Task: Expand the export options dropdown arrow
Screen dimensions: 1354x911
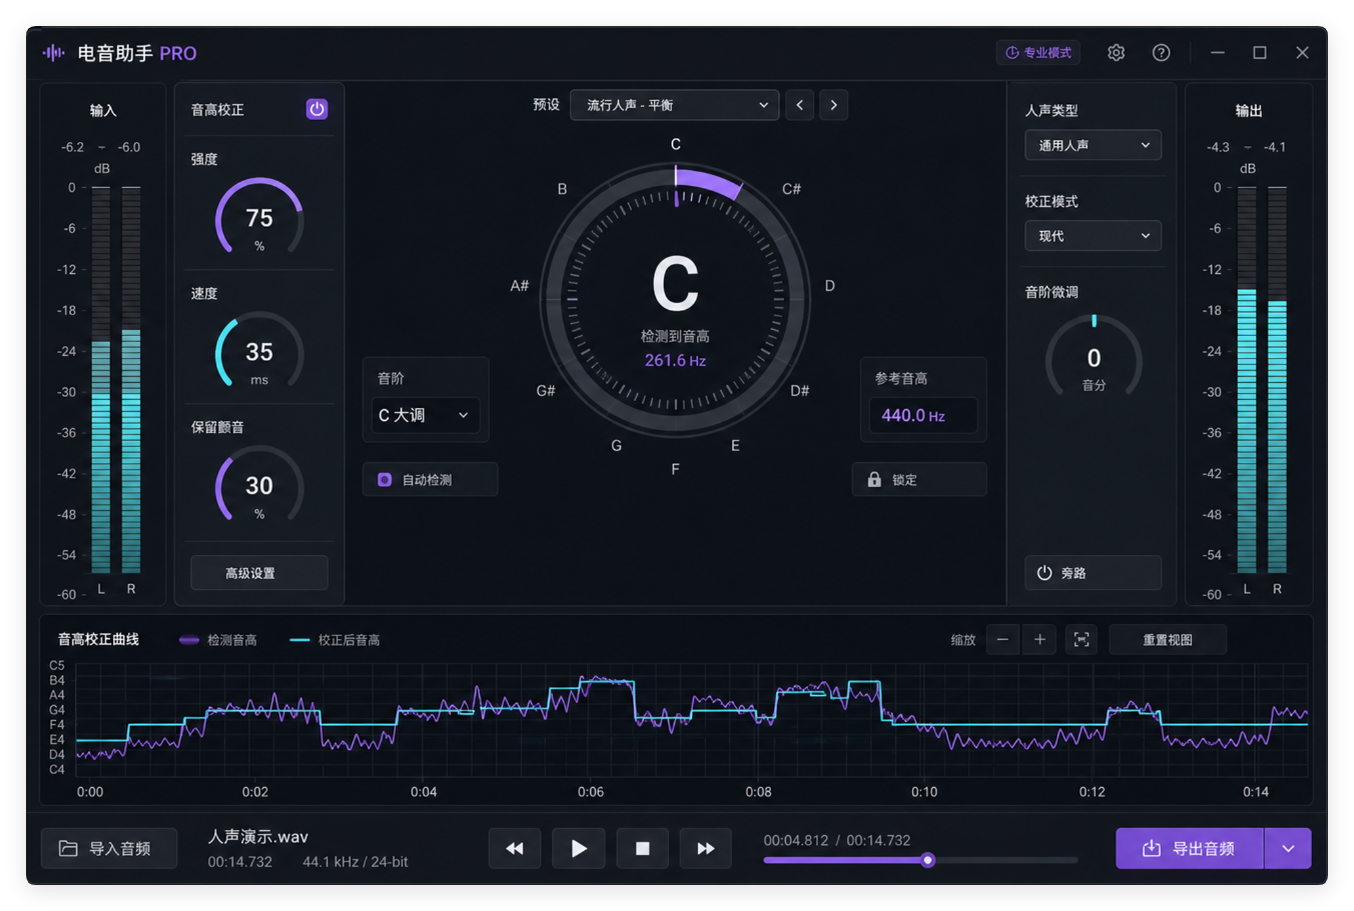Action: (x=1288, y=848)
